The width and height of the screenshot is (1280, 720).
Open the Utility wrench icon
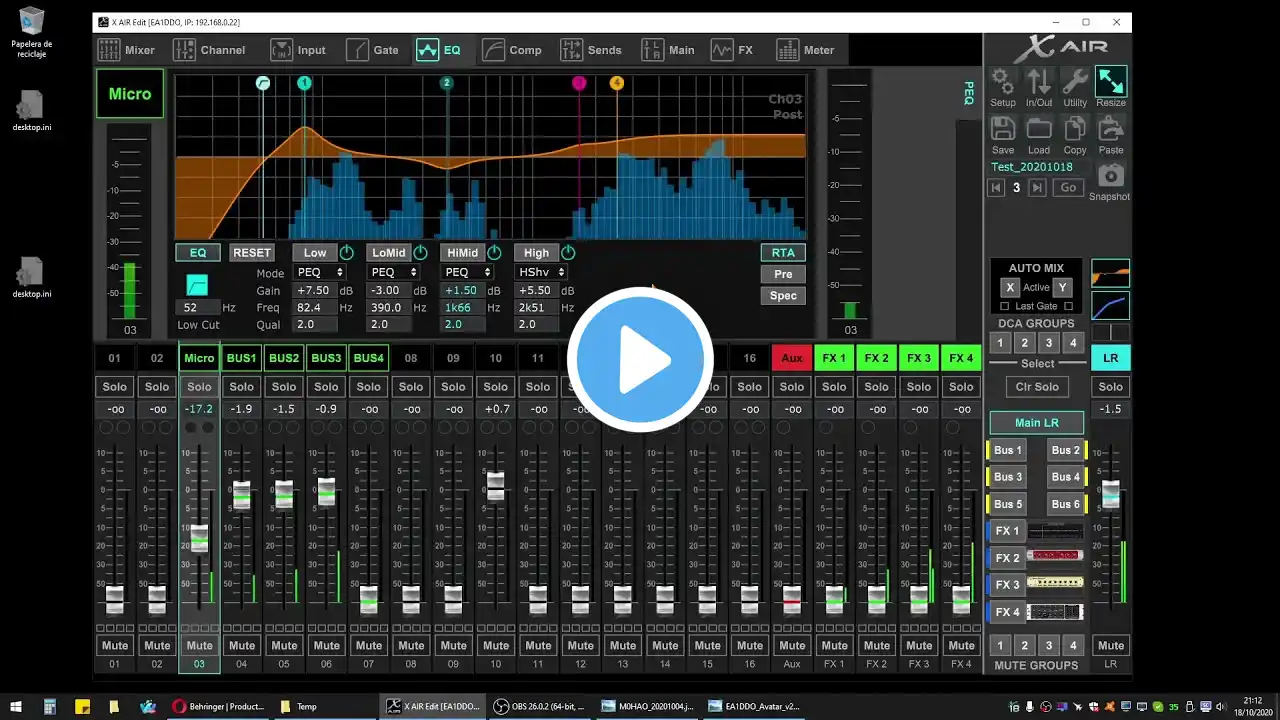(1075, 81)
